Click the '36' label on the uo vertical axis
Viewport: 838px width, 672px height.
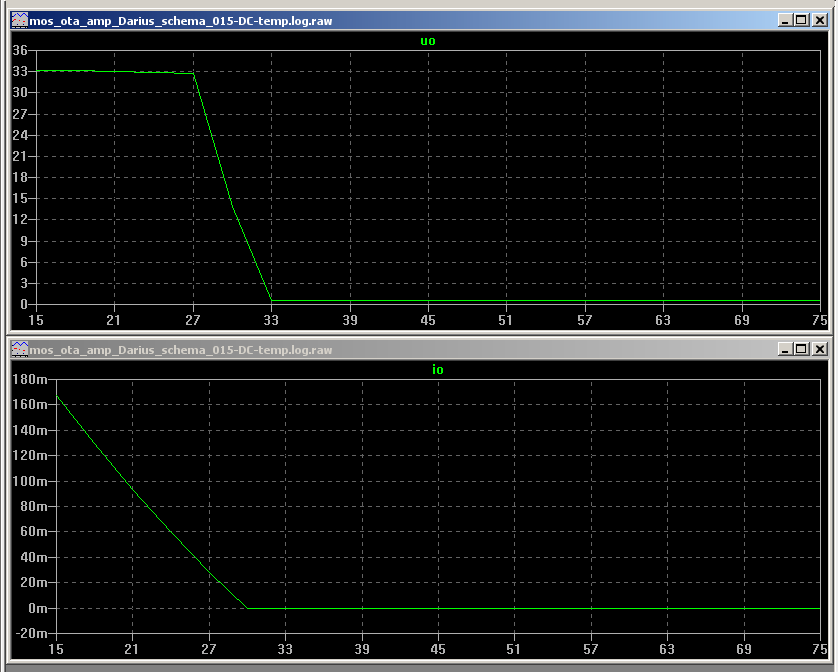[20, 50]
